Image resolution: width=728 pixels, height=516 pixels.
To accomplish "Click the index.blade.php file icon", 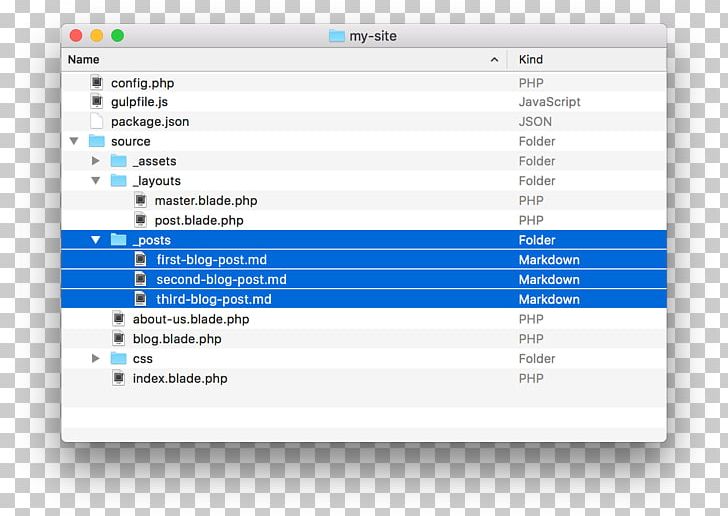I will click(119, 379).
